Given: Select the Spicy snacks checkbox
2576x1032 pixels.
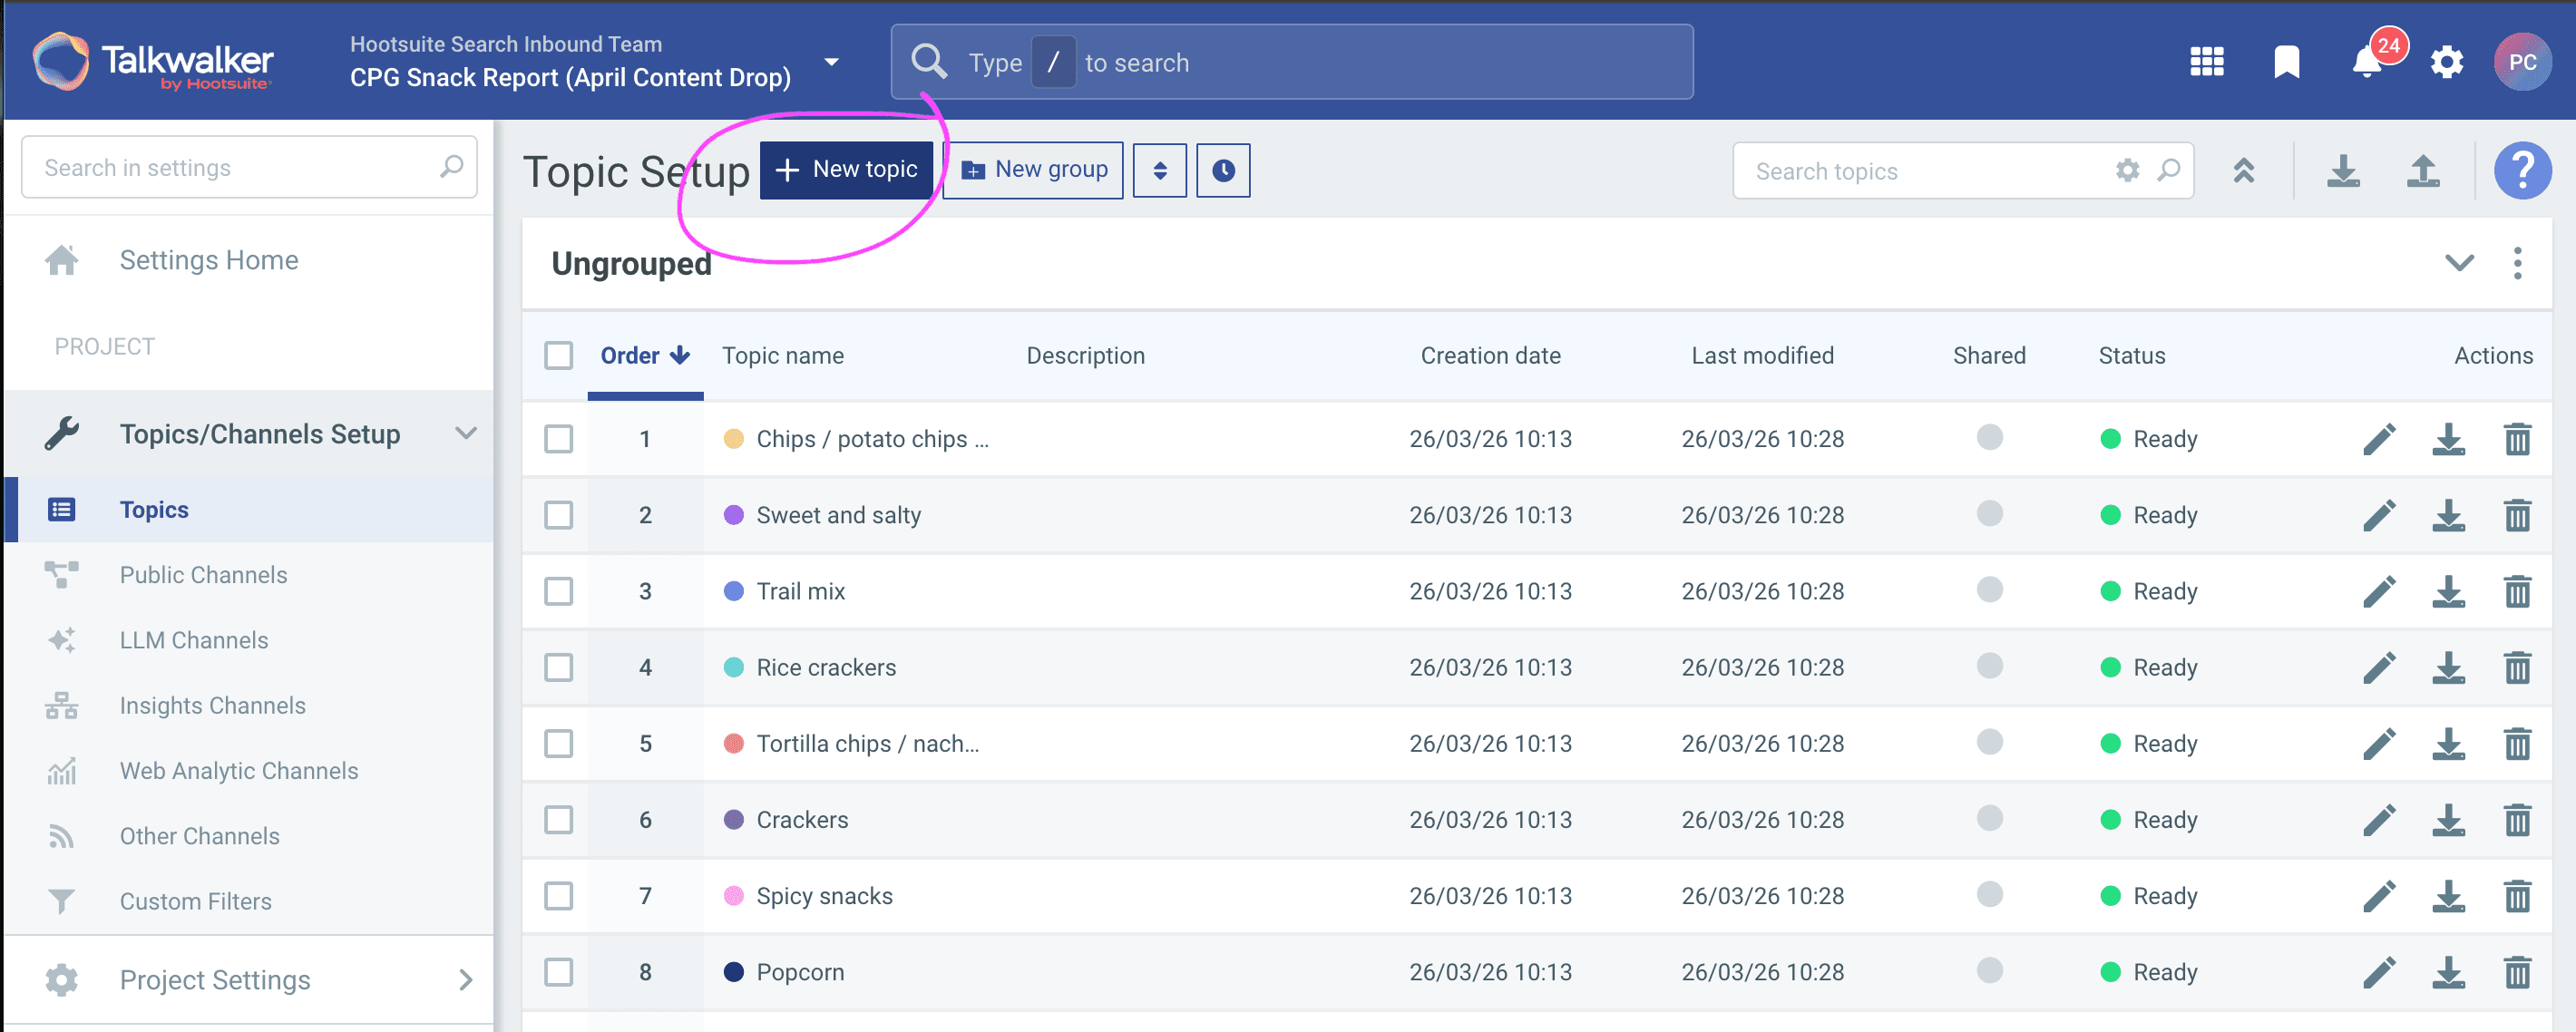Looking at the screenshot, I should point(559,896).
